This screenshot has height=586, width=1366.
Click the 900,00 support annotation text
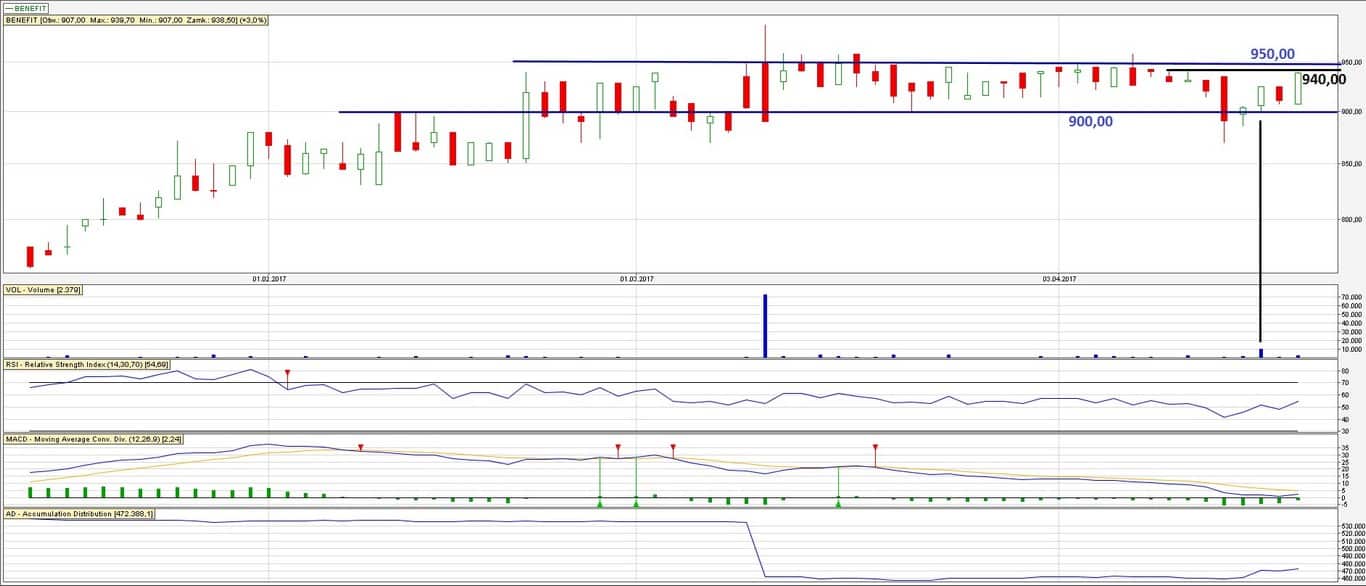pyautogui.click(x=1090, y=121)
